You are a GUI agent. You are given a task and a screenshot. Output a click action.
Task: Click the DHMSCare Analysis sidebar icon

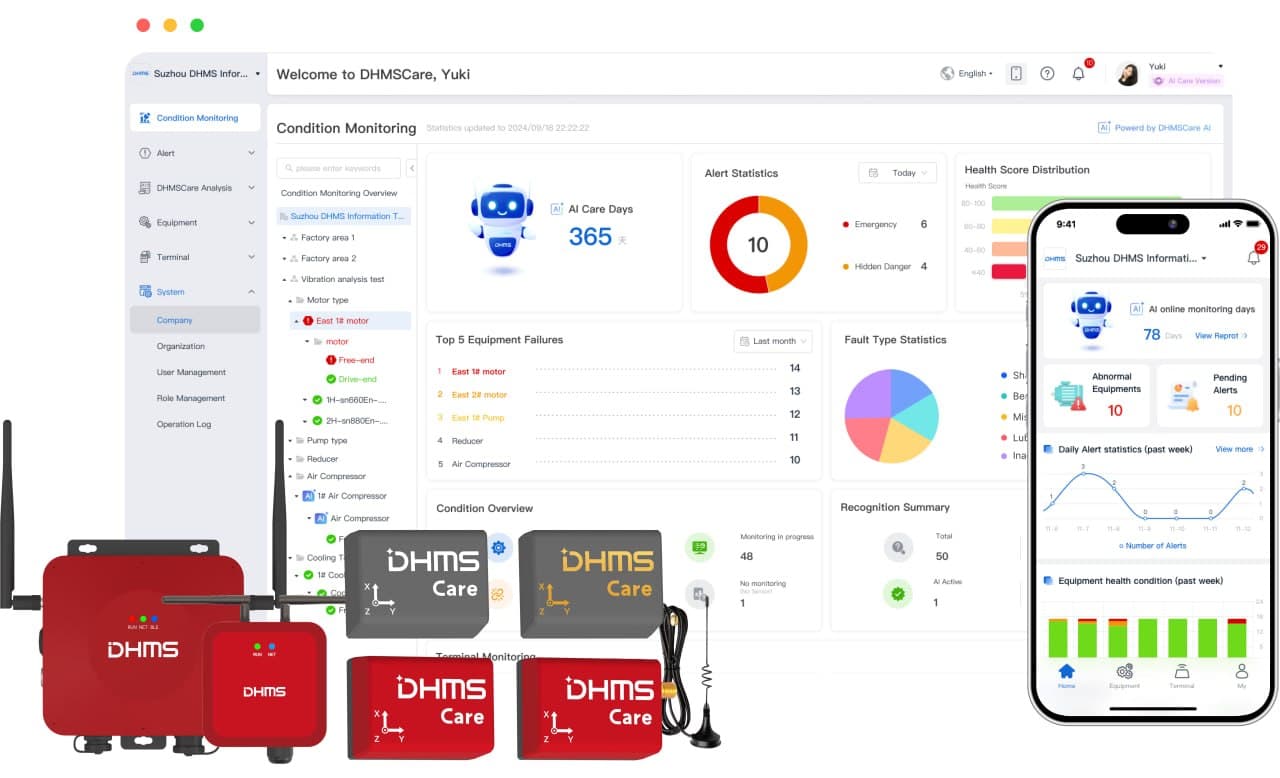[145, 188]
